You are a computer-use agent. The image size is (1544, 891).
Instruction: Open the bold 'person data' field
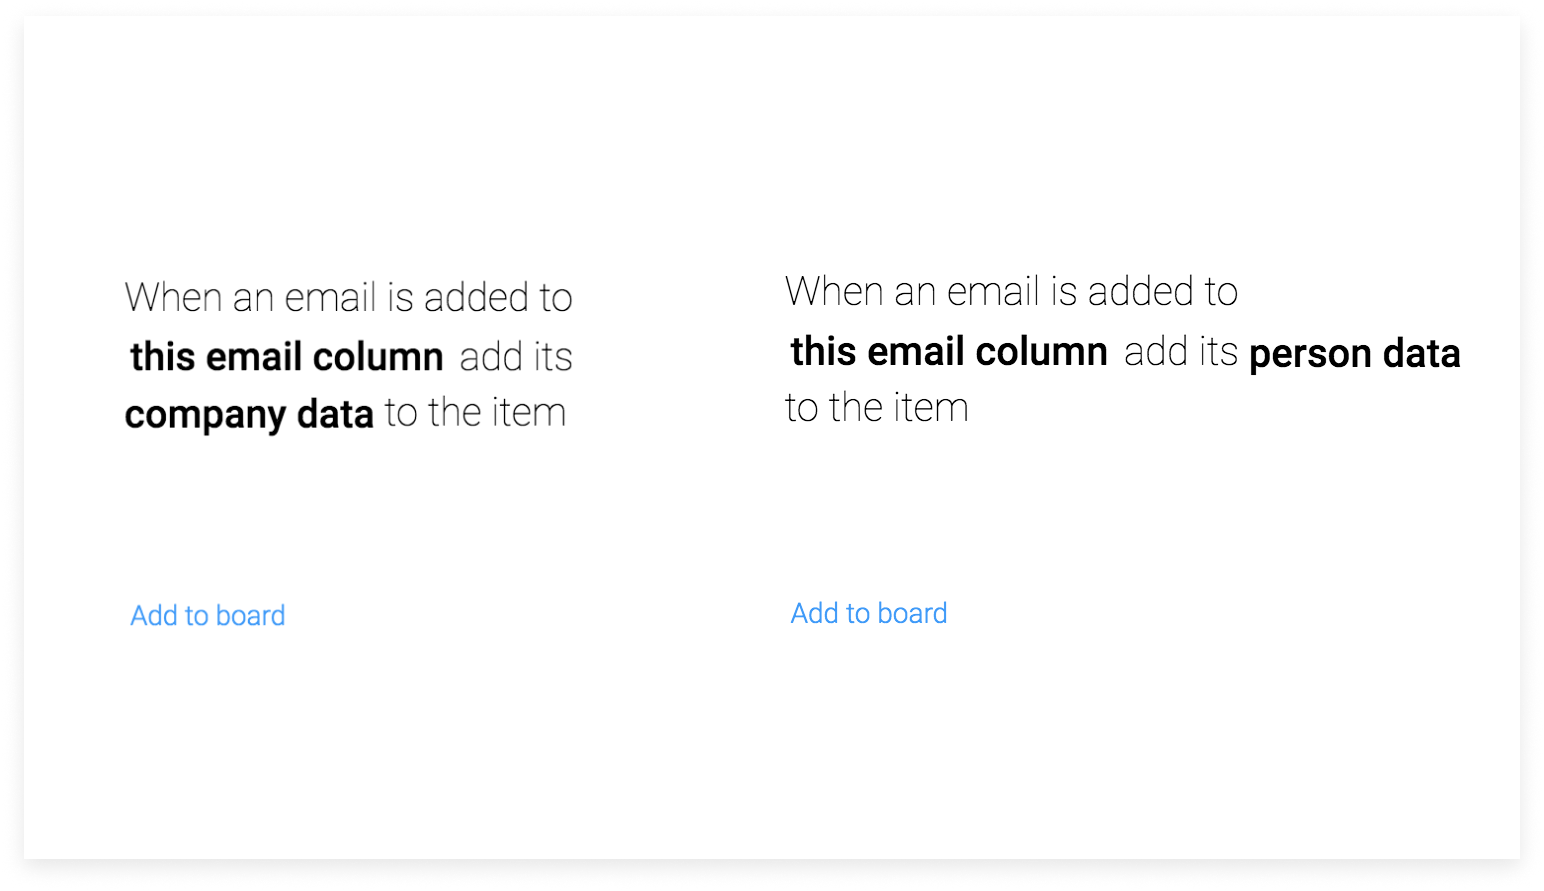[x=1355, y=354]
